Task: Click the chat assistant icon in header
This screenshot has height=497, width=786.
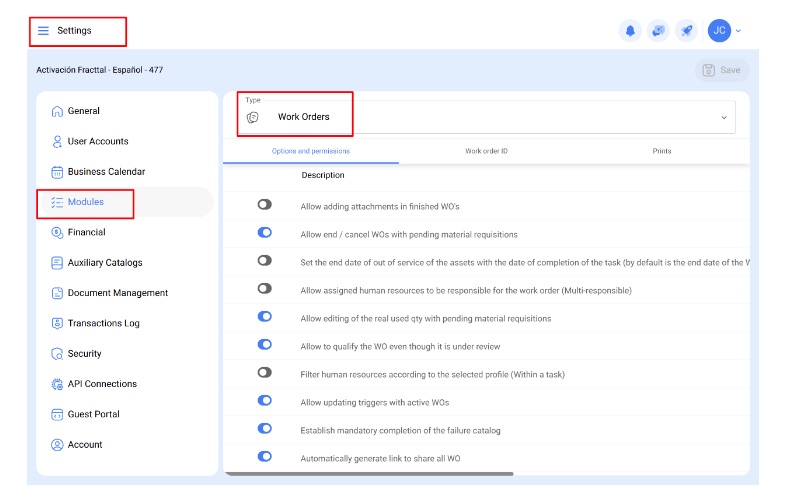Action: pyautogui.click(x=658, y=31)
